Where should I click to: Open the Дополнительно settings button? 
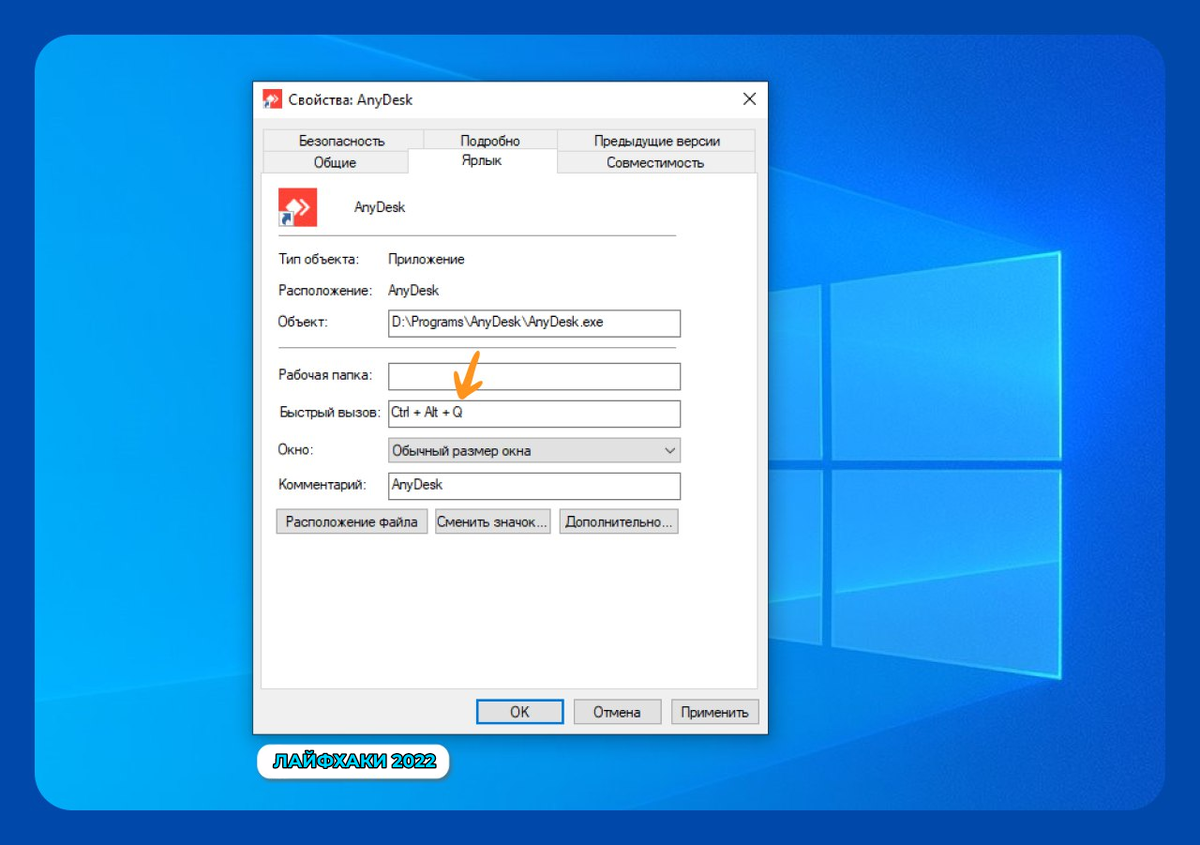(x=619, y=521)
